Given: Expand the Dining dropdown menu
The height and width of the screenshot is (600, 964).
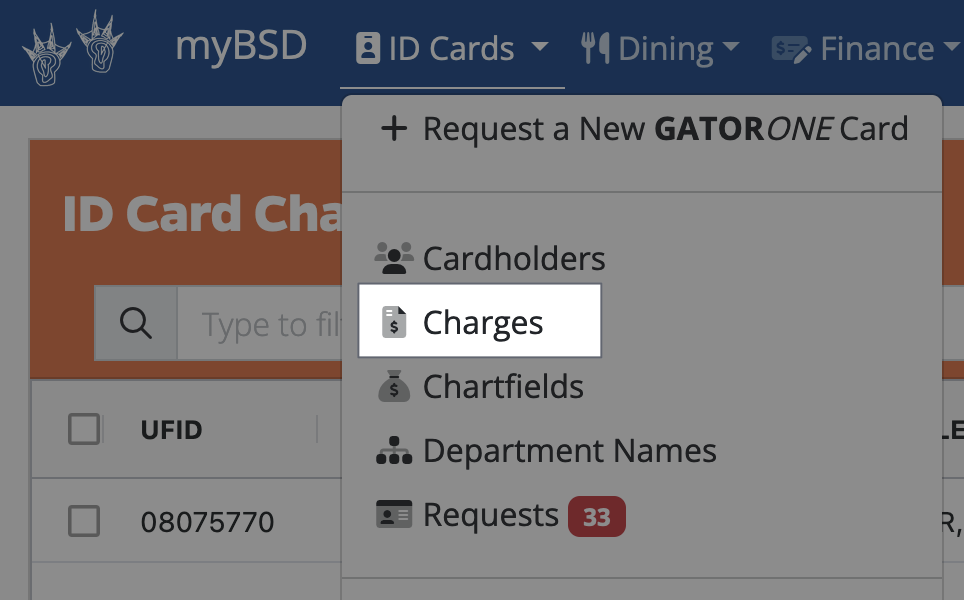Looking at the screenshot, I should click(661, 48).
